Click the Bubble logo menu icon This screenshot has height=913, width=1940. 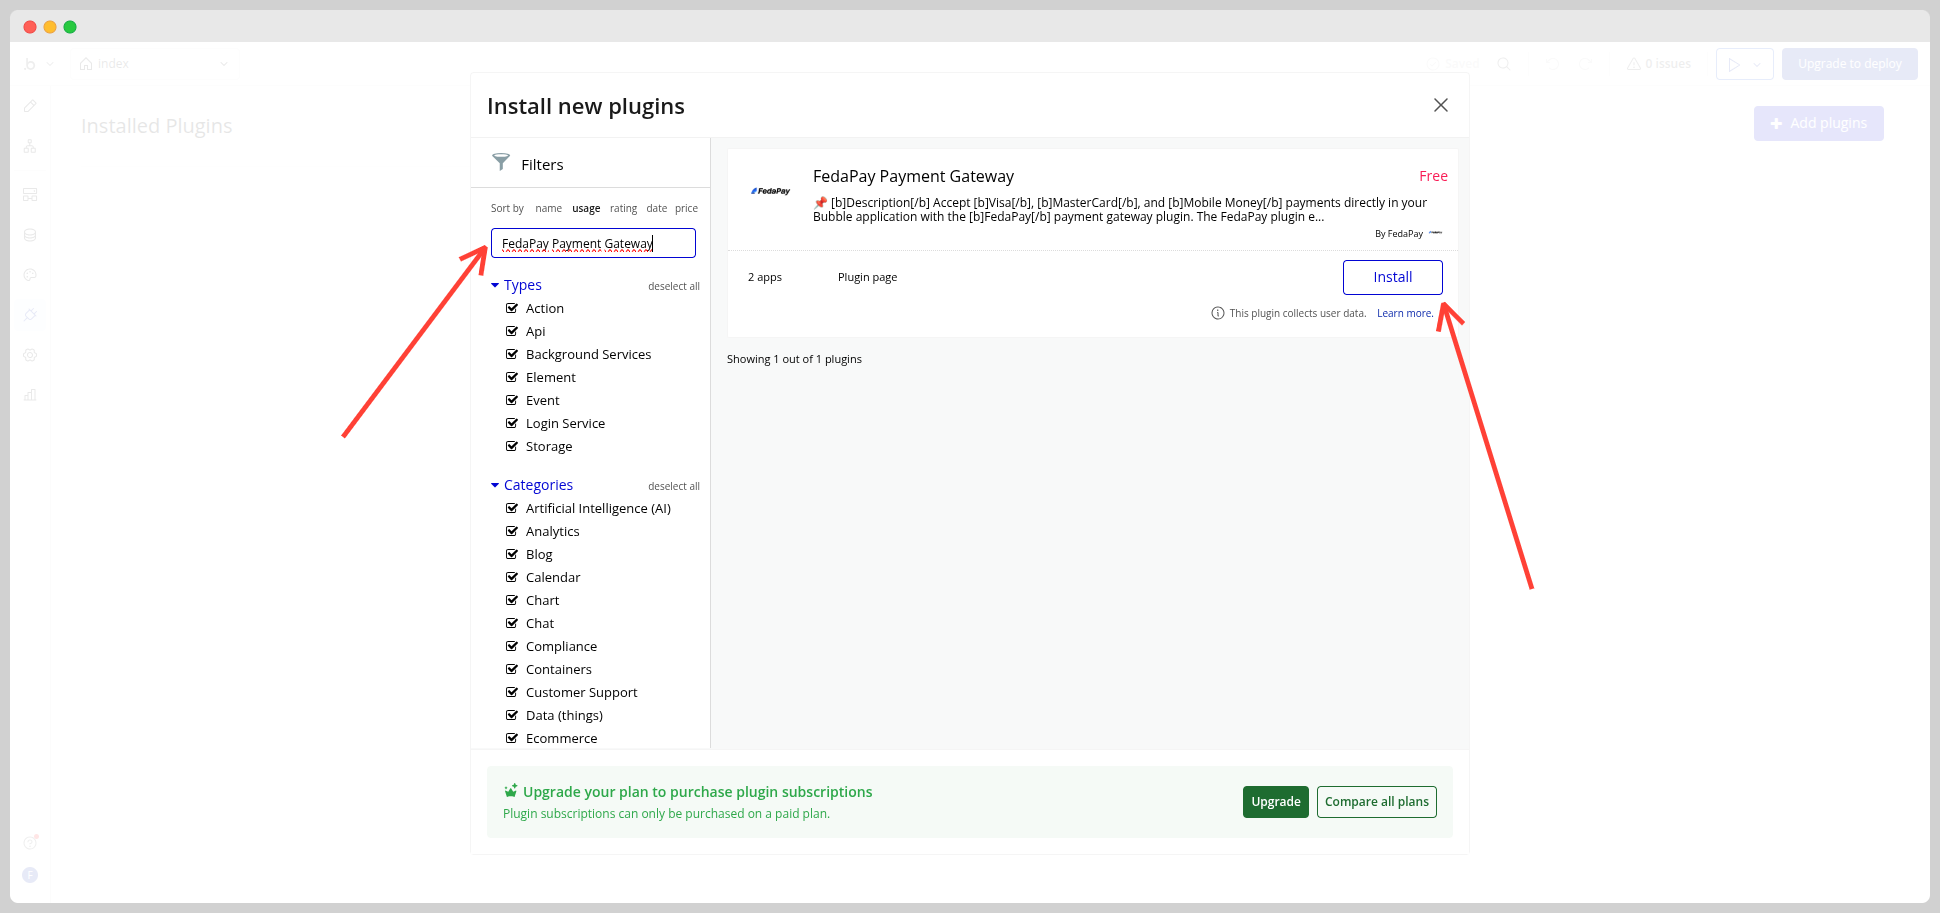click(30, 64)
